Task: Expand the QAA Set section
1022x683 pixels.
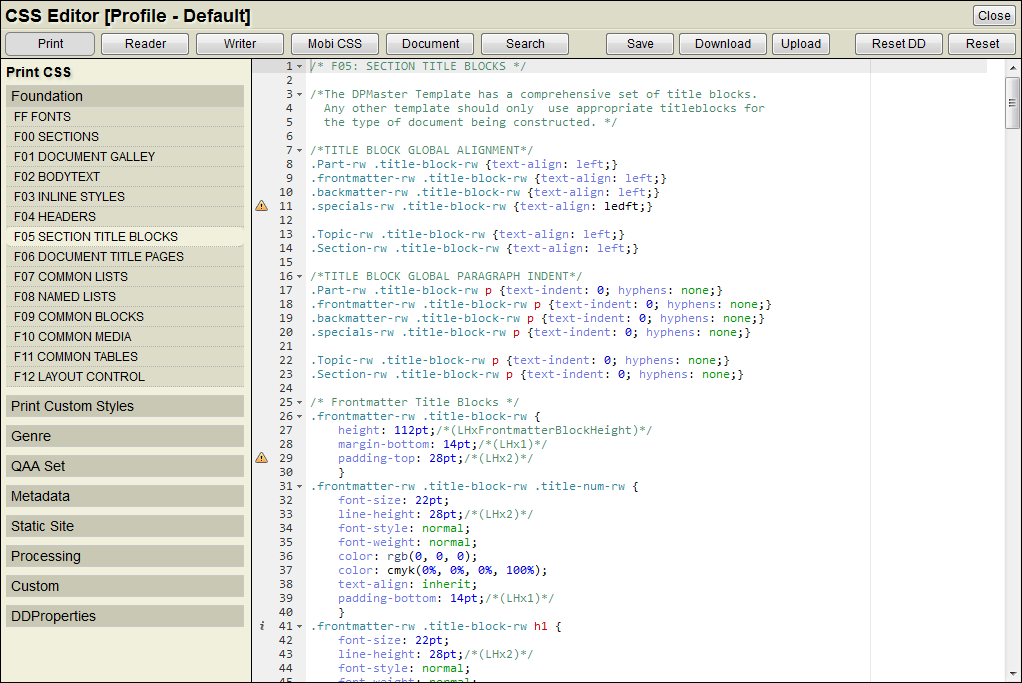Action: point(125,466)
